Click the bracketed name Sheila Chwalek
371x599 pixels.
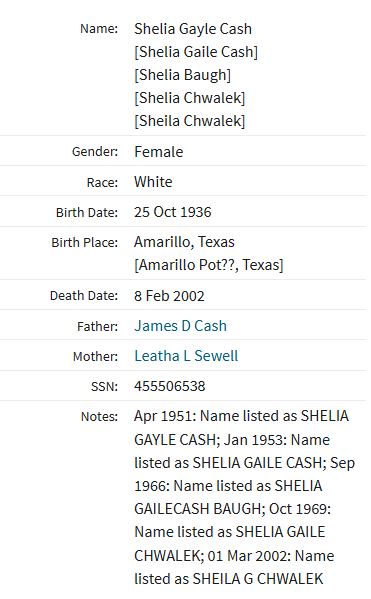click(190, 121)
